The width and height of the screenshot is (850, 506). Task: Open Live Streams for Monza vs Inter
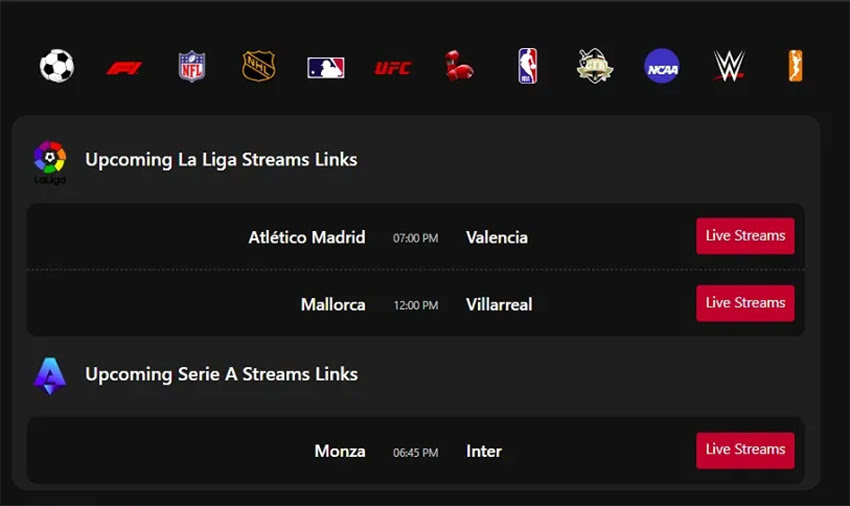[x=745, y=450]
